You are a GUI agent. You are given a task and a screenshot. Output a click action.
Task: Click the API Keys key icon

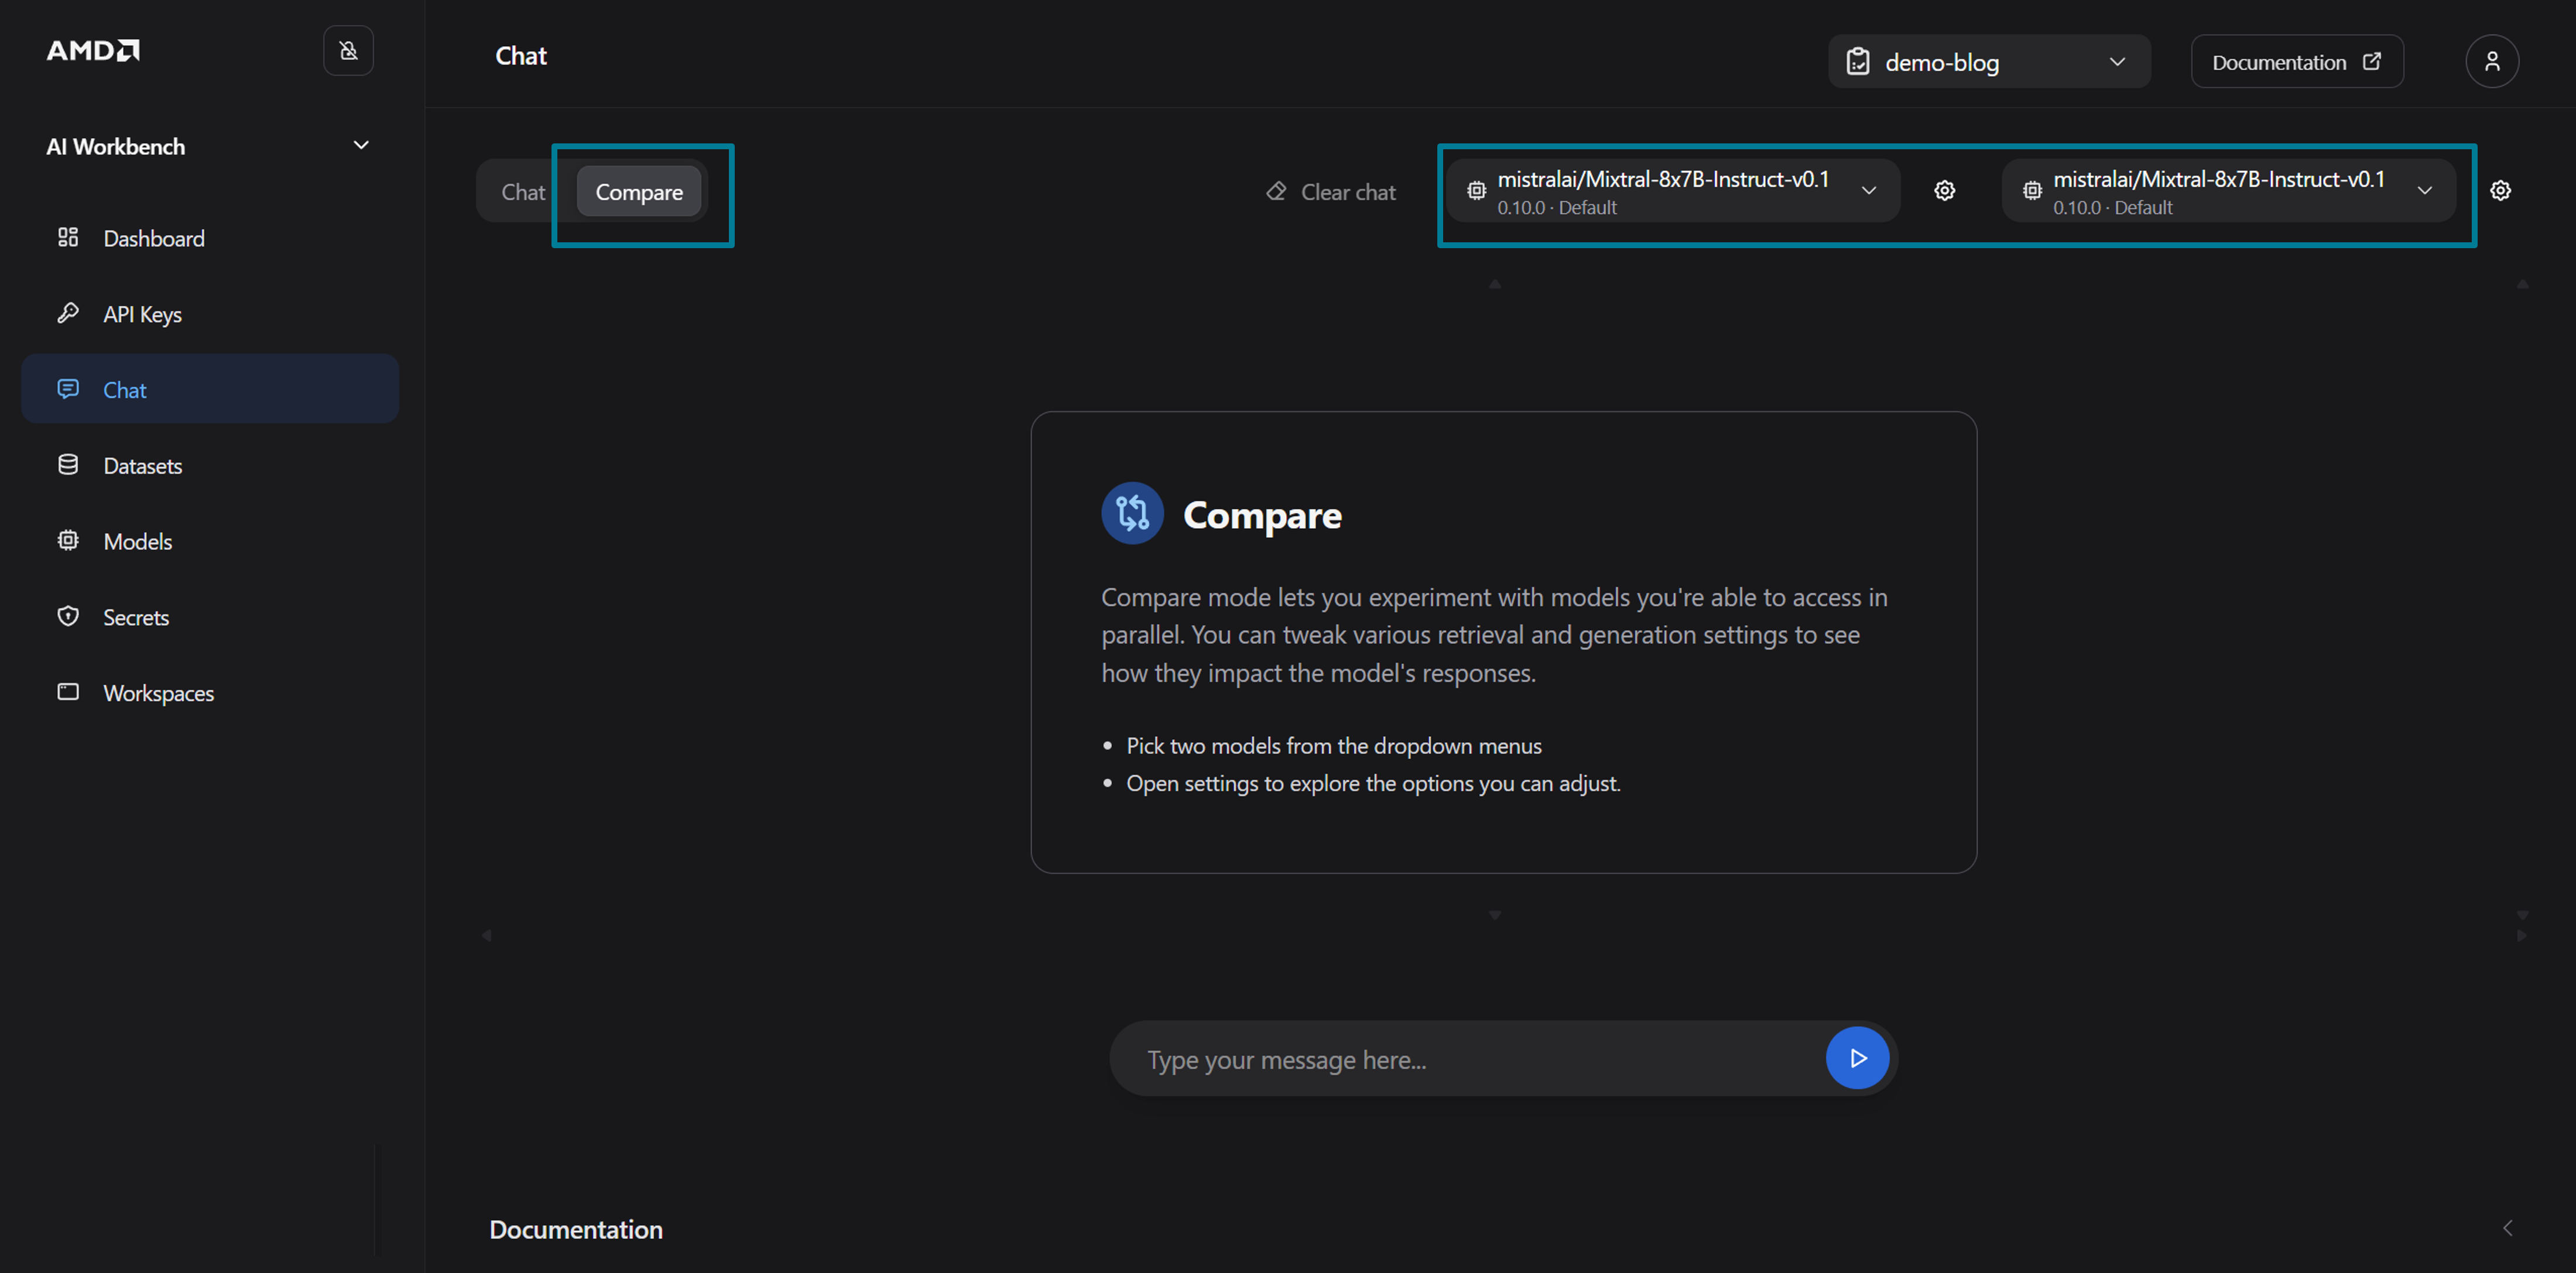[68, 313]
